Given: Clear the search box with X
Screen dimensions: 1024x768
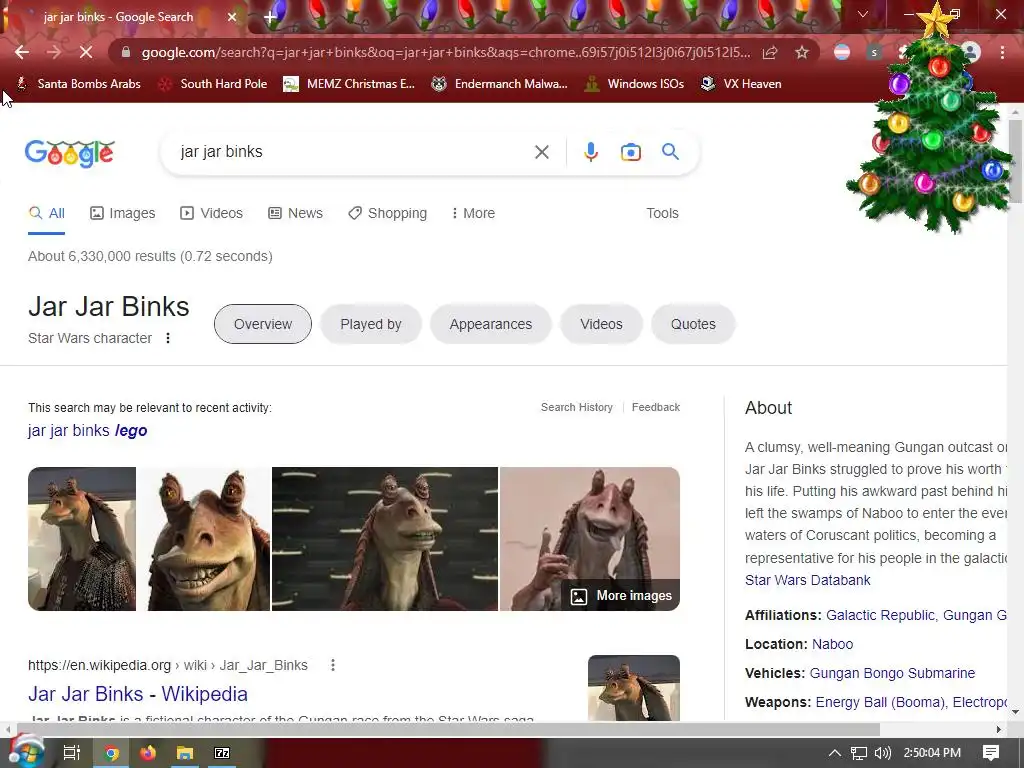Looking at the screenshot, I should coord(541,152).
